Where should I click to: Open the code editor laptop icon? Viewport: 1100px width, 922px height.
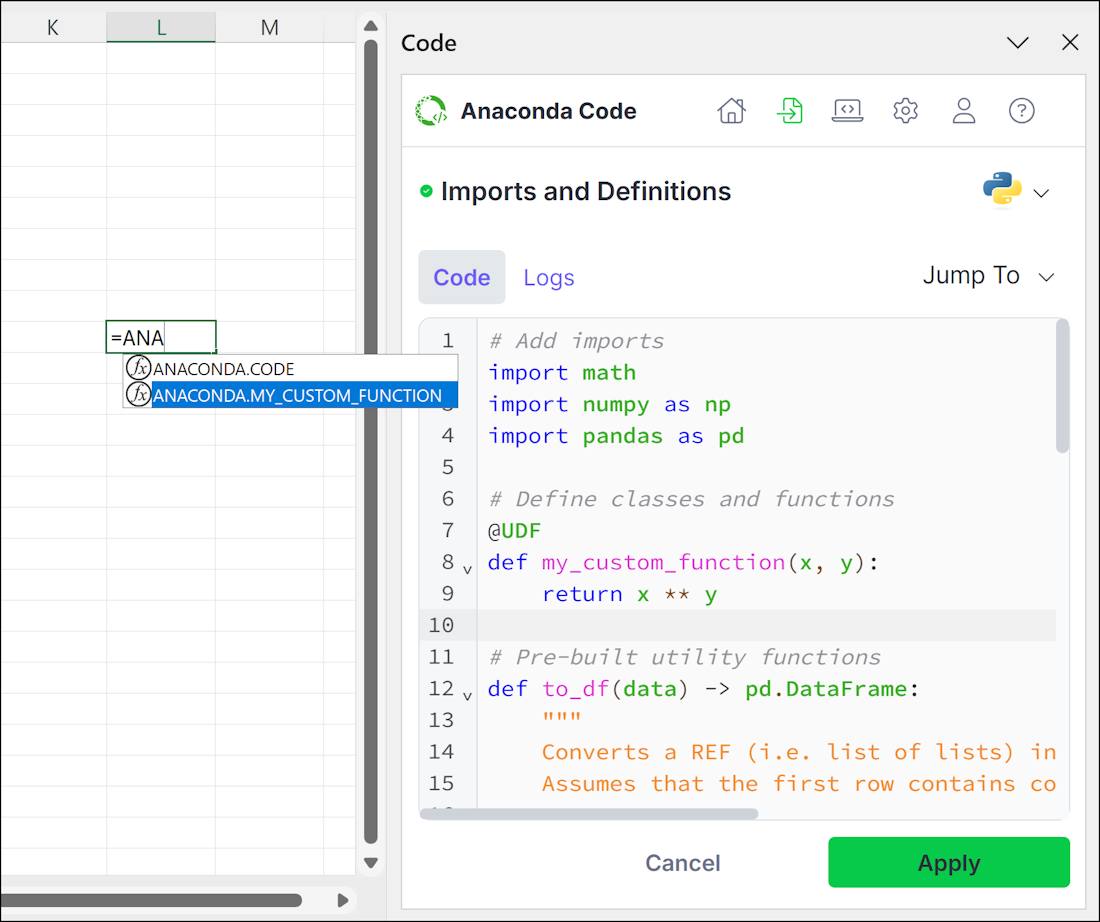pyautogui.click(x=847, y=110)
